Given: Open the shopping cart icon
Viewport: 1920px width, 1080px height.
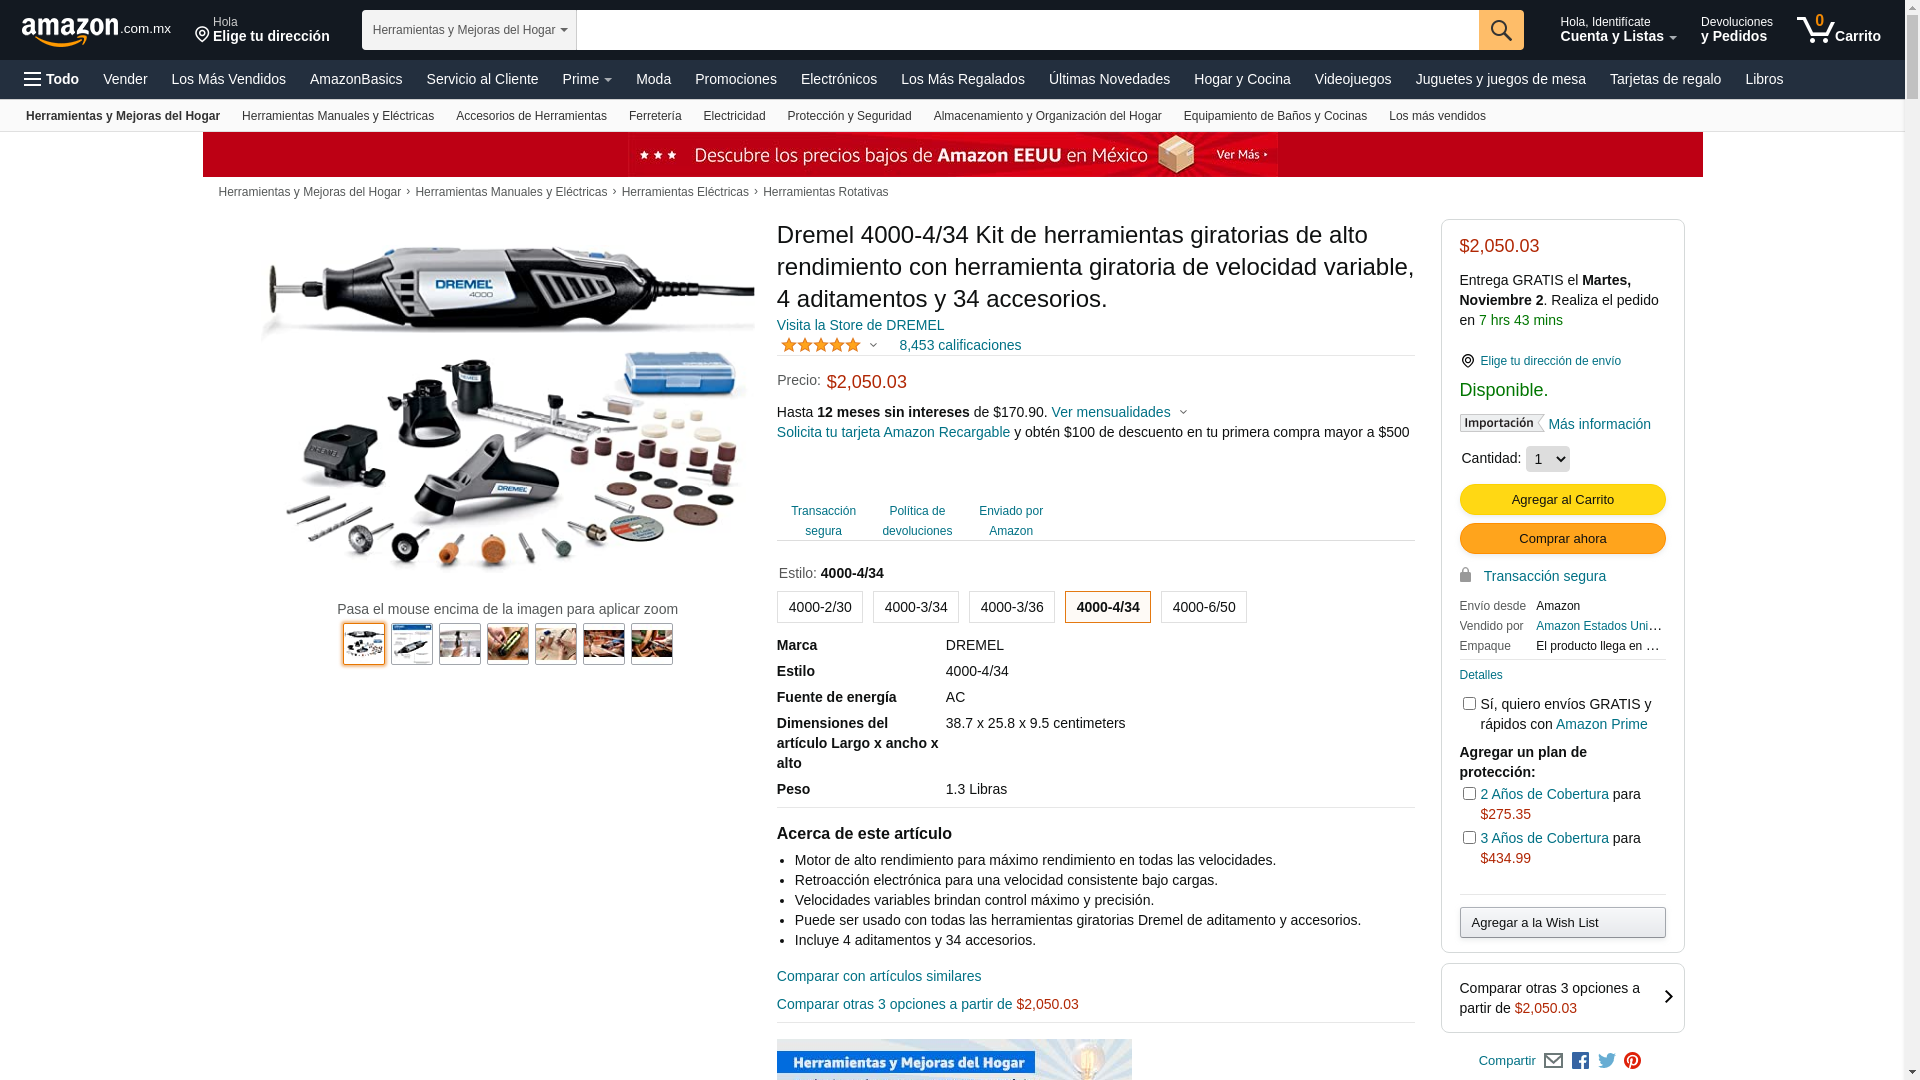Looking at the screenshot, I should (x=1838, y=30).
